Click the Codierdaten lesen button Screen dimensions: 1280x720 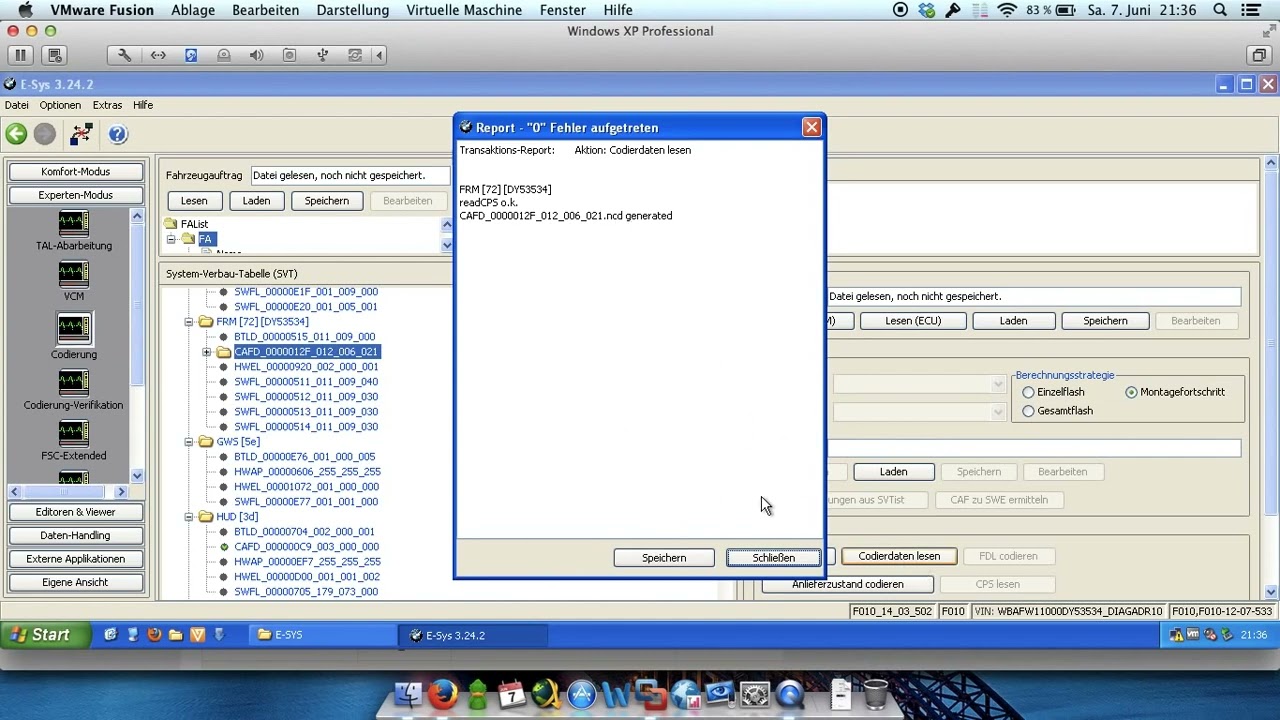[x=899, y=556]
